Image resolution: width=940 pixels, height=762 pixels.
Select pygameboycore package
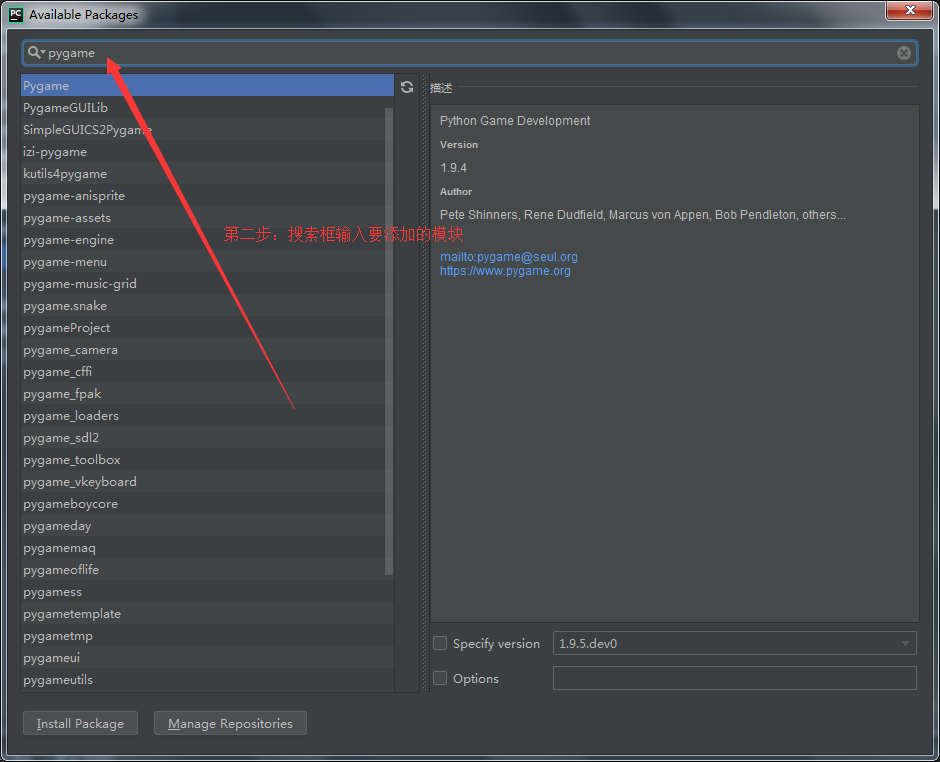pos(207,504)
